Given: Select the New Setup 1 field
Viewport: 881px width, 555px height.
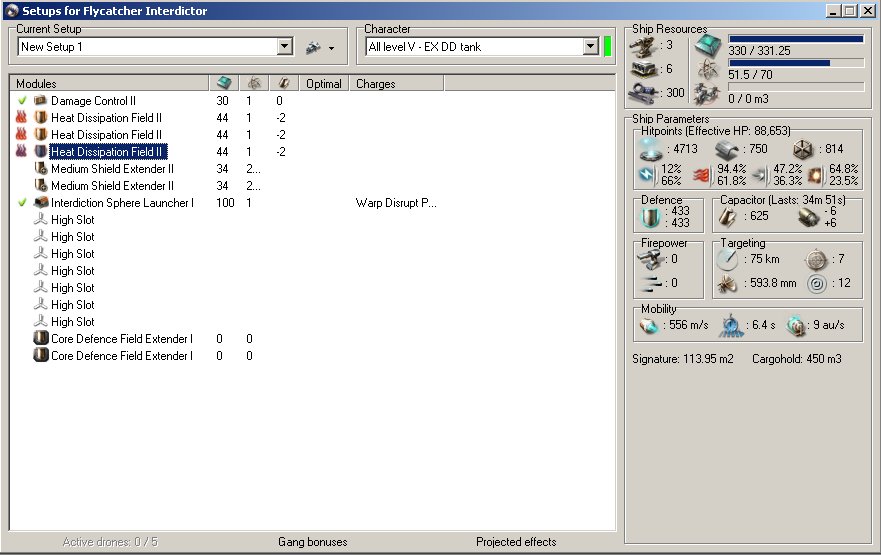Looking at the screenshot, I should 148,47.
